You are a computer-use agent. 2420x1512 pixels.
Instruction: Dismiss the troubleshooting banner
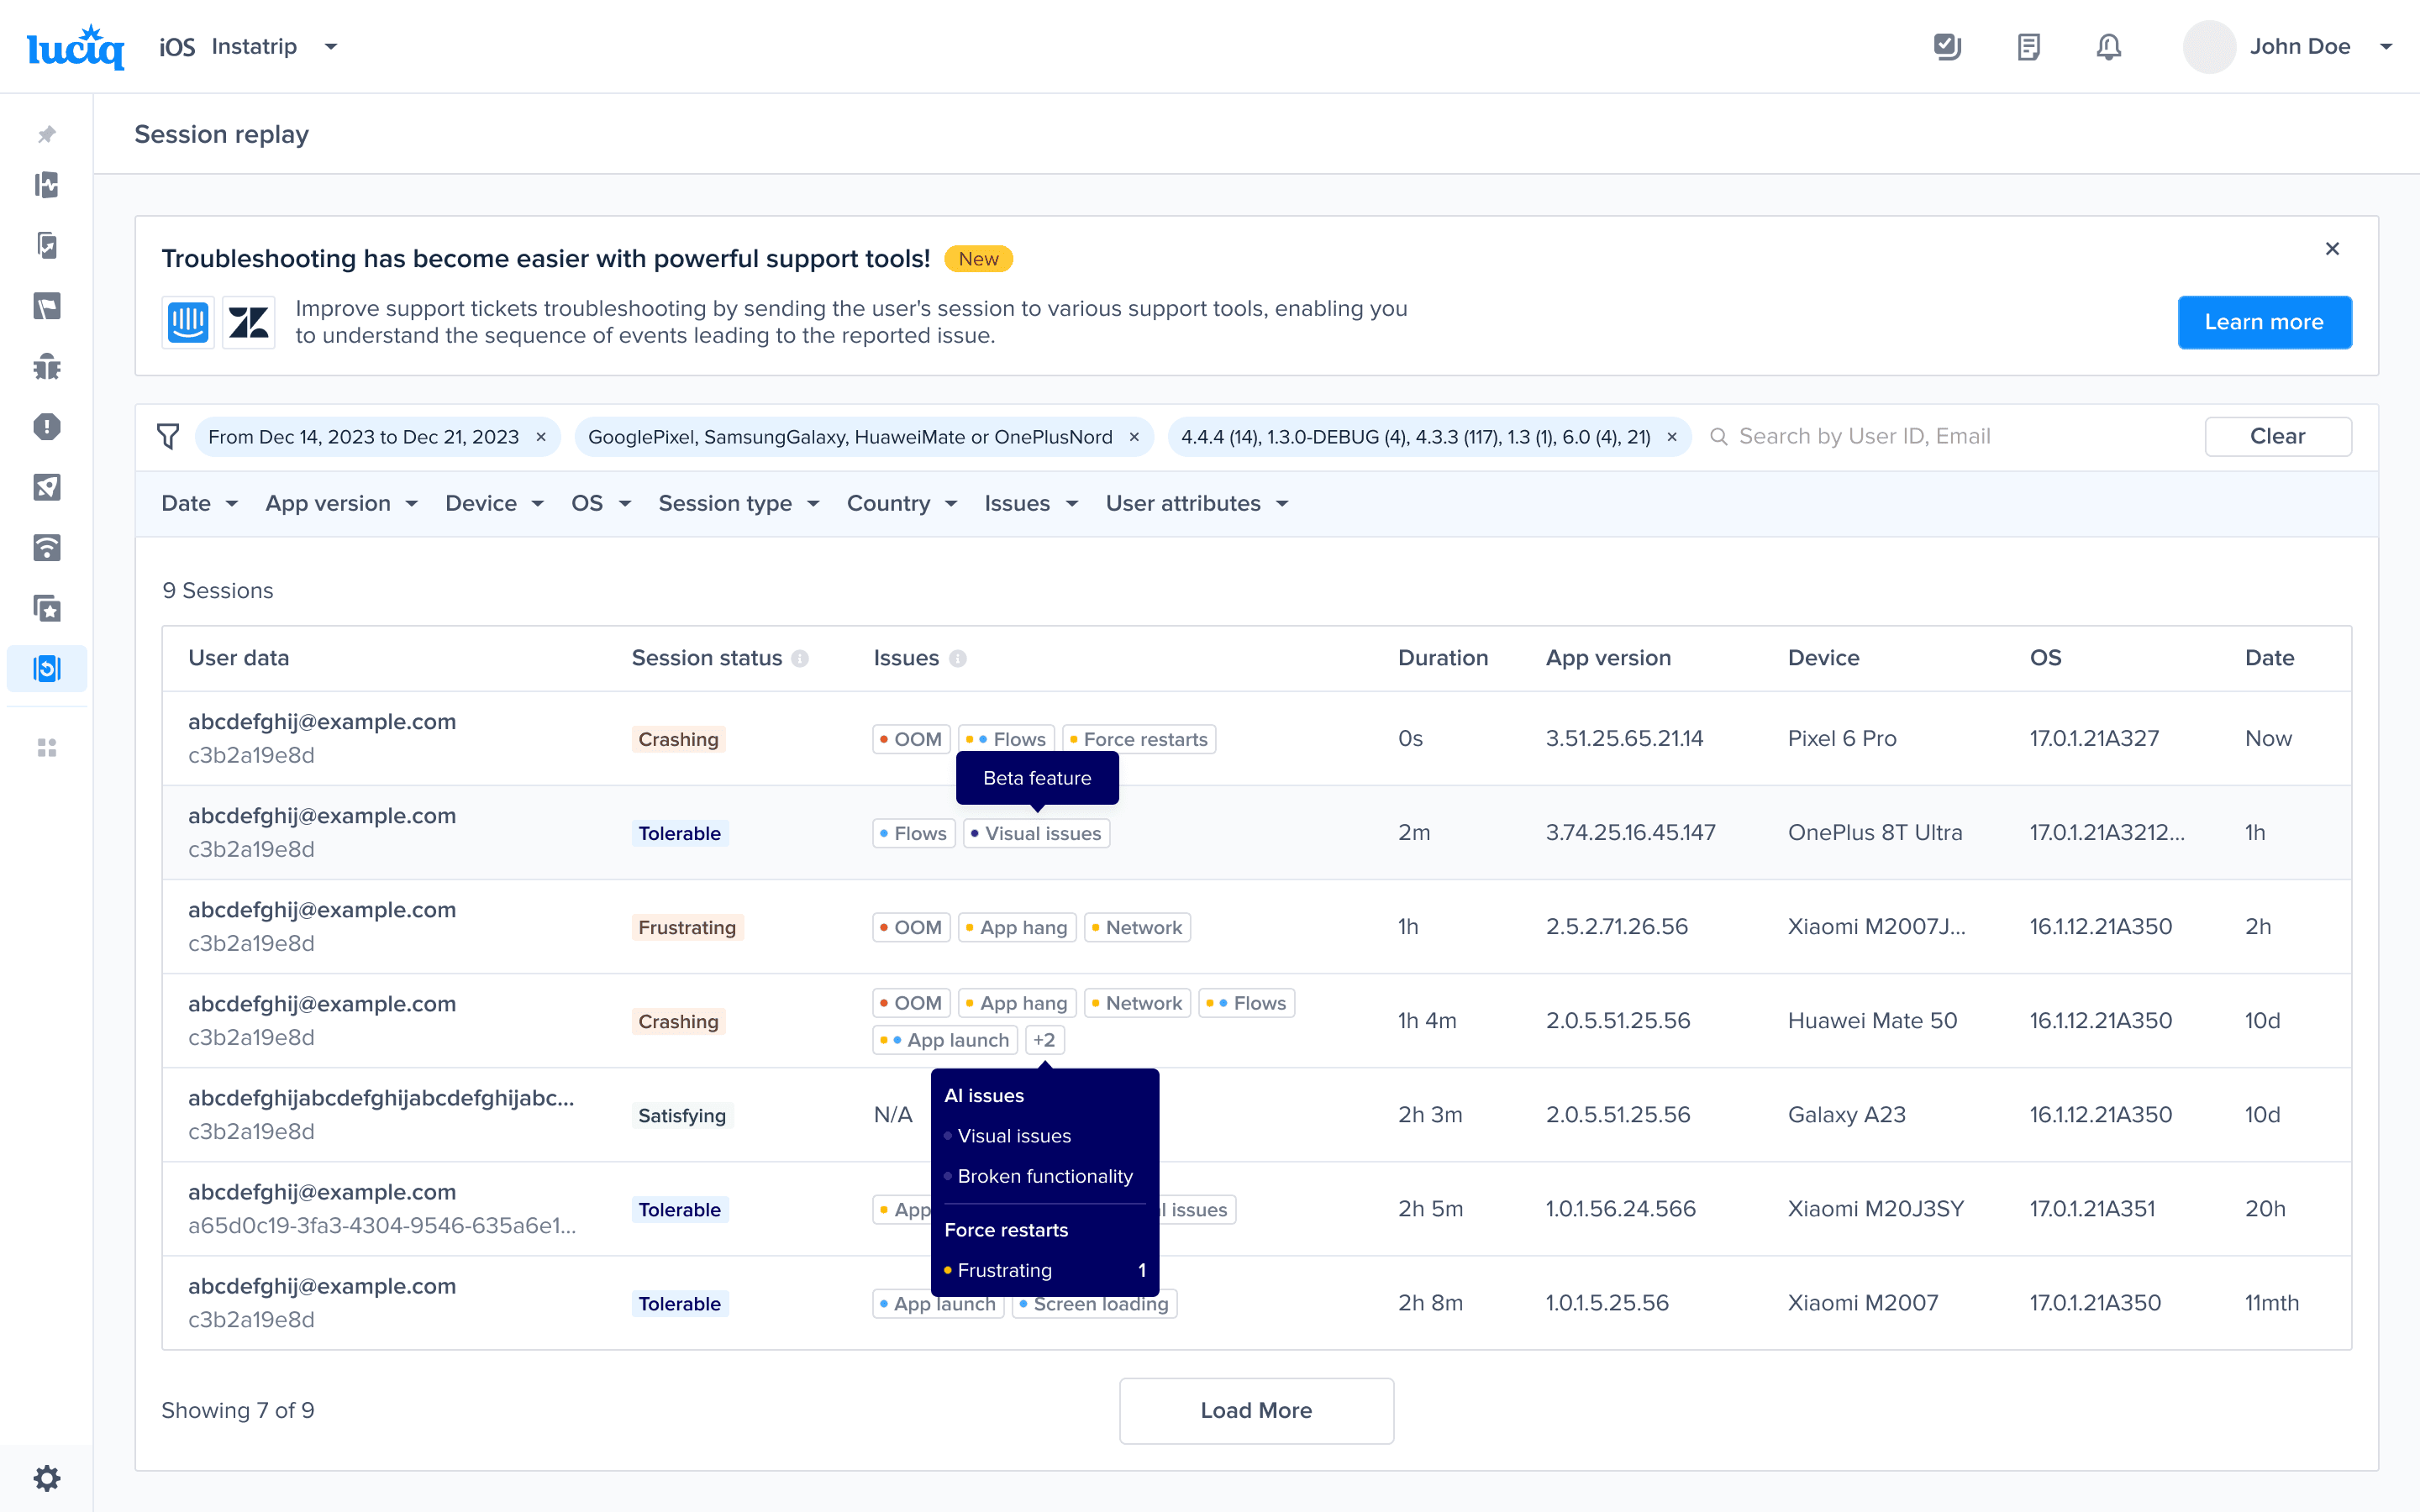(2332, 249)
